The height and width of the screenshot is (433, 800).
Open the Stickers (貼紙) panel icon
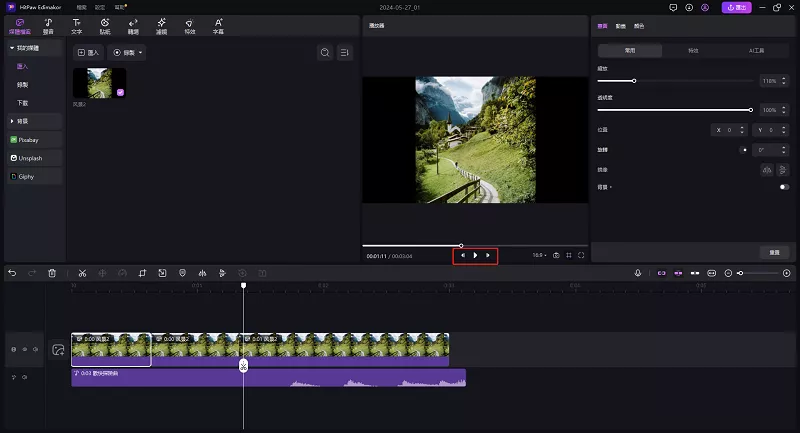[105, 26]
